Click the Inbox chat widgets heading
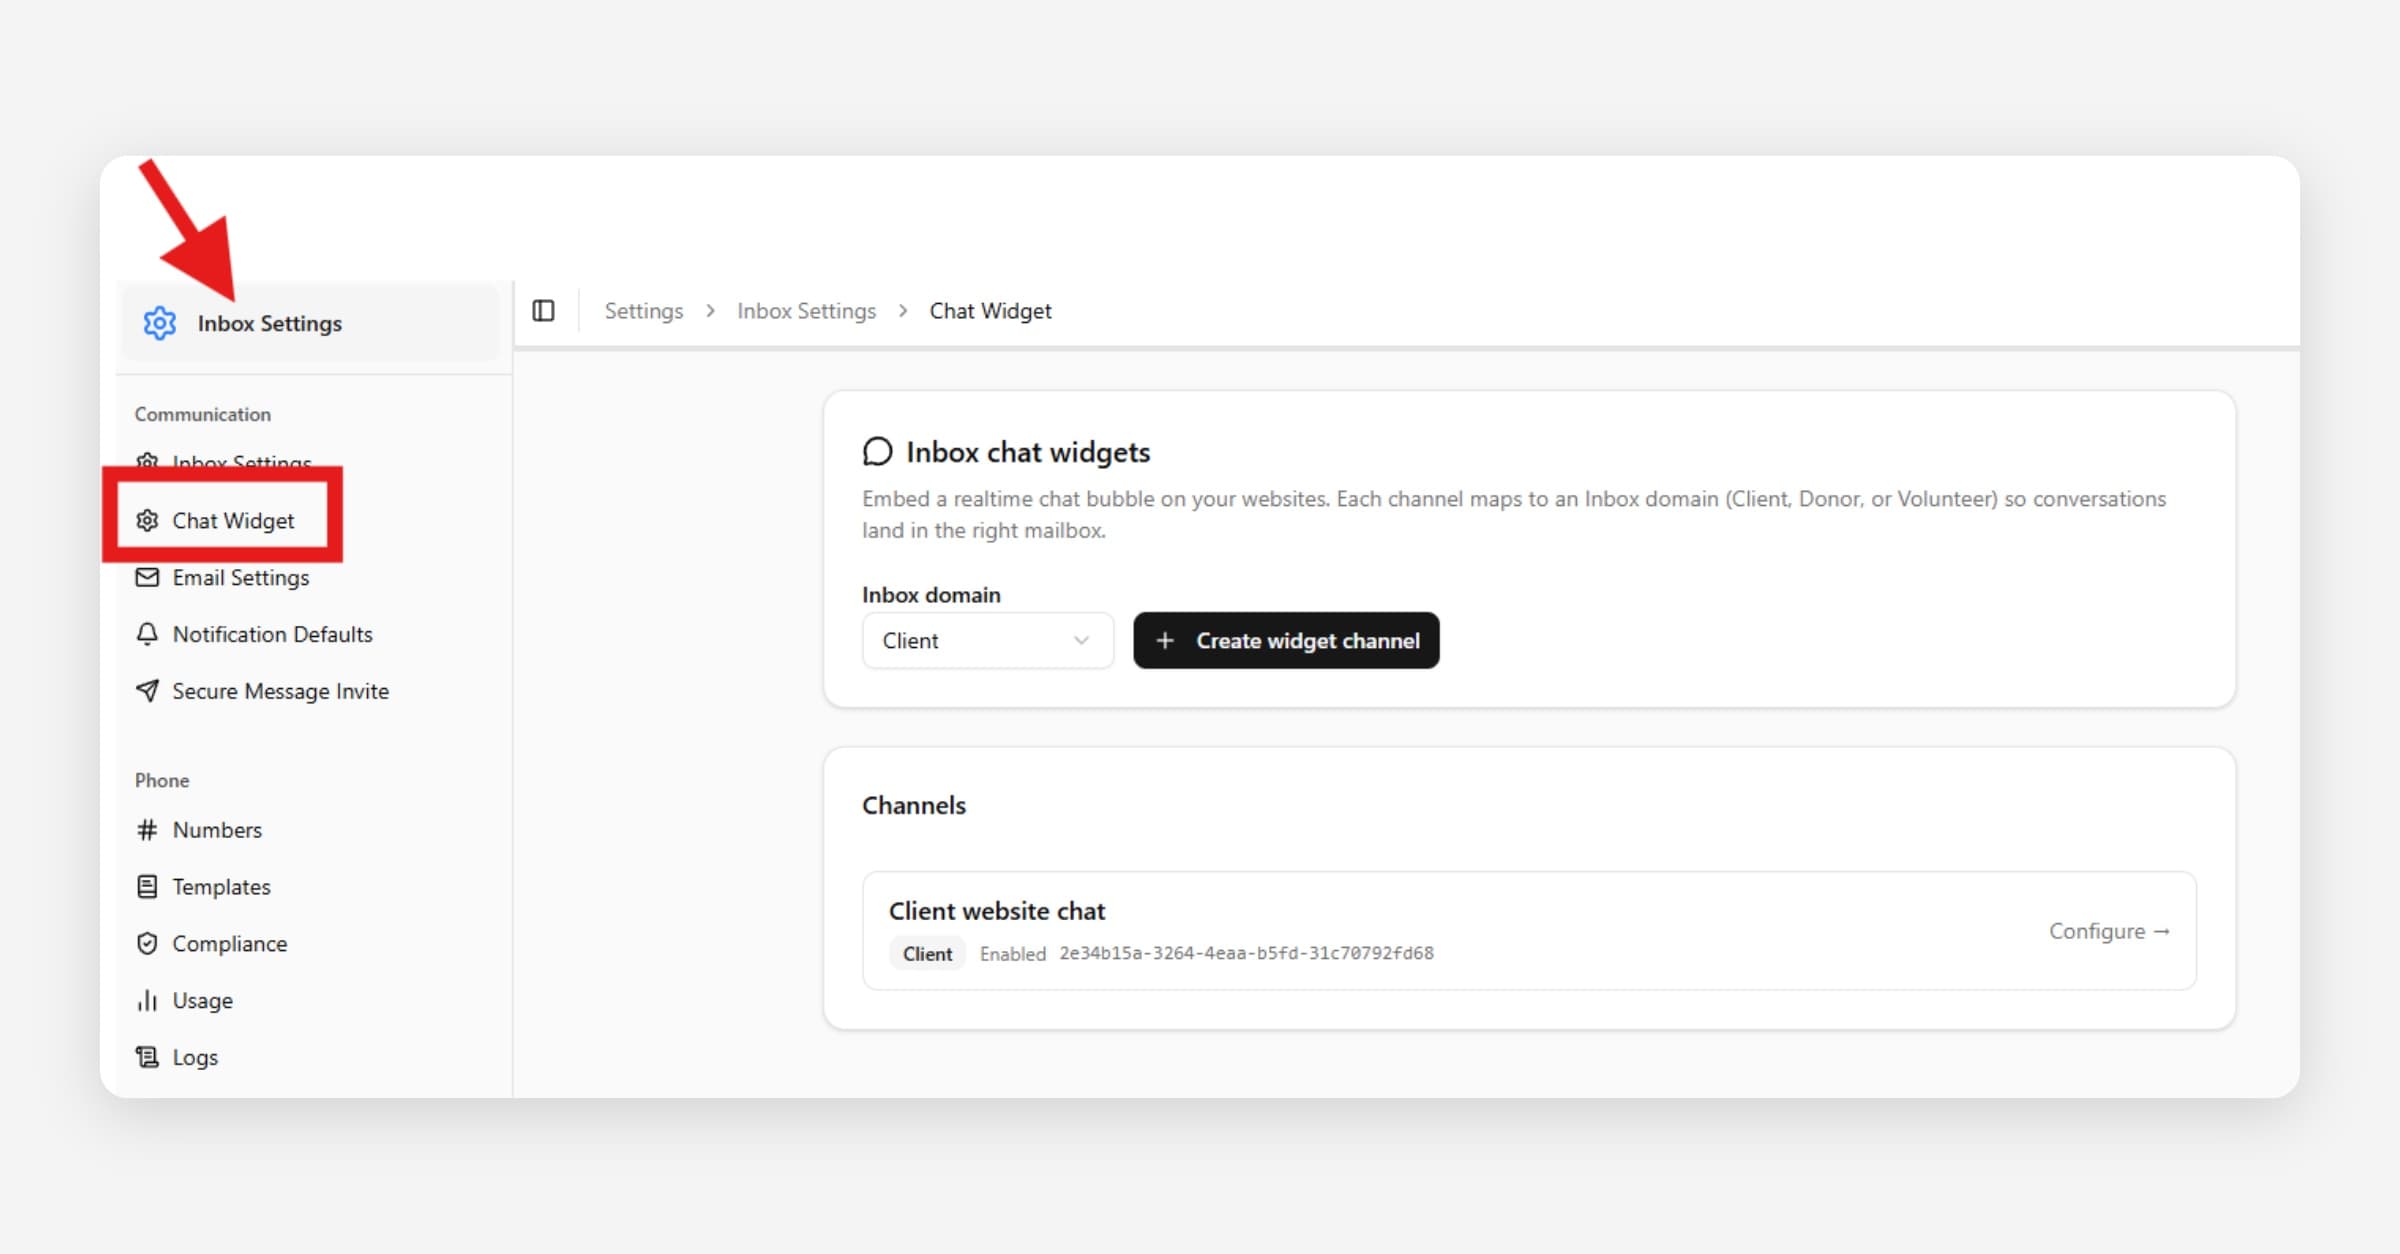Viewport: 2400px width, 1254px height. coord(1028,452)
